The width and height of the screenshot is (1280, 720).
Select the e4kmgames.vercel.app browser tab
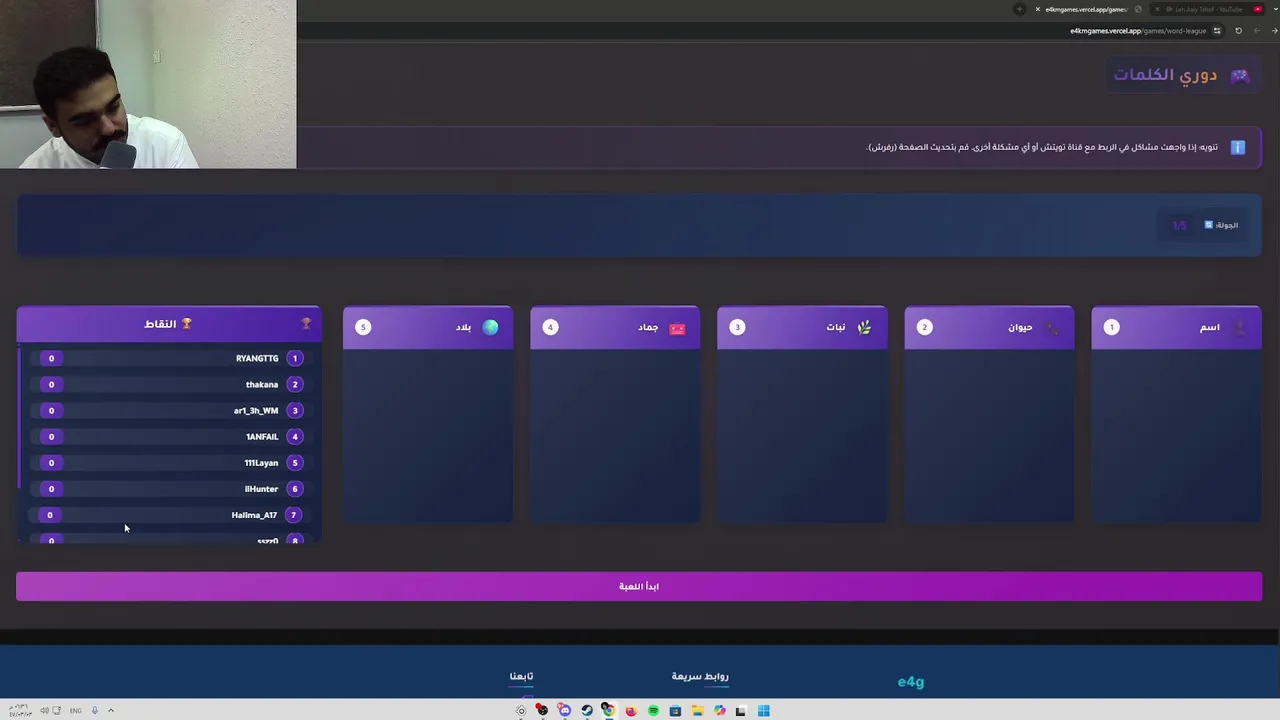tap(1086, 9)
